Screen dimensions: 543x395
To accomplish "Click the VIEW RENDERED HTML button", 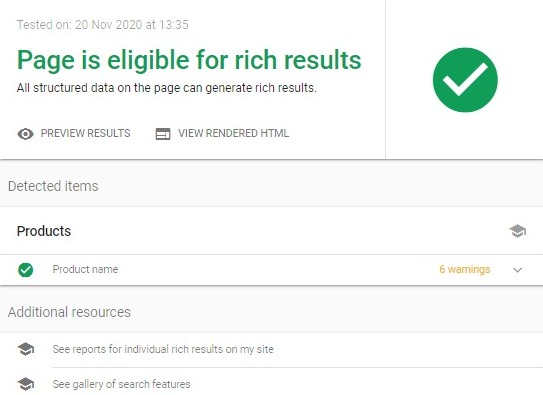I will [x=222, y=134].
